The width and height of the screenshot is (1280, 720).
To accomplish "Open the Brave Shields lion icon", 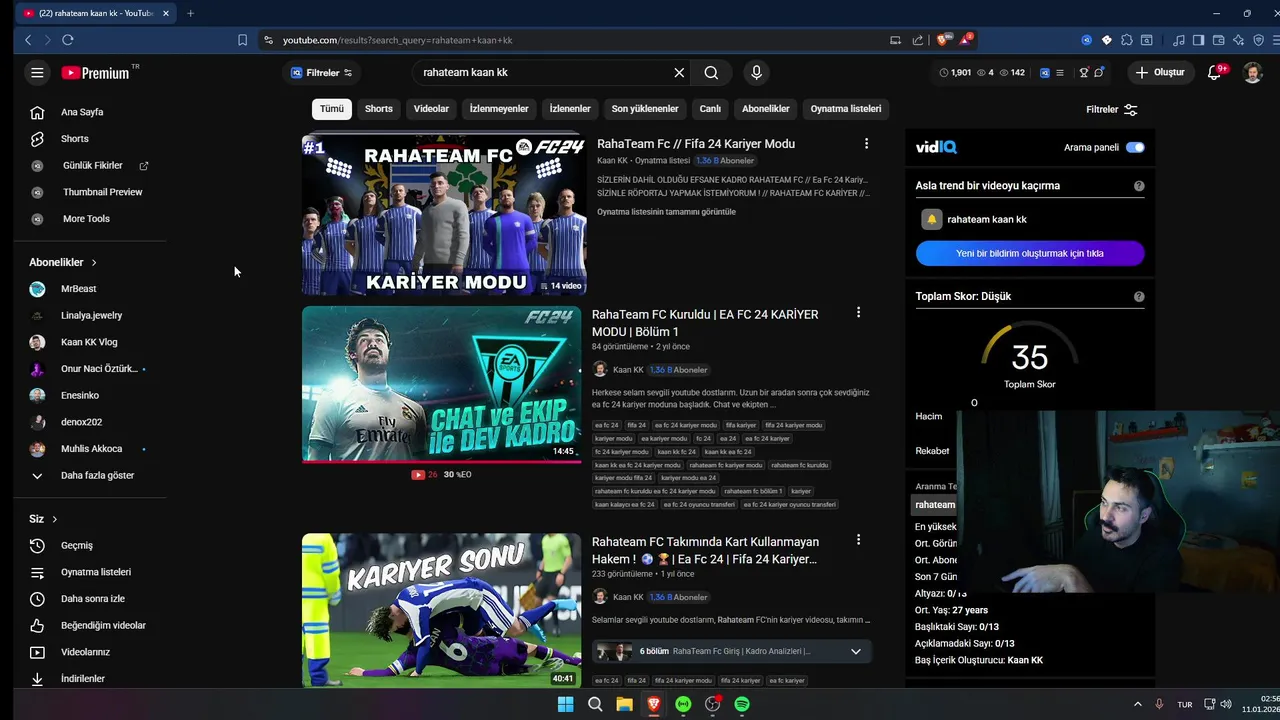I will (942, 40).
